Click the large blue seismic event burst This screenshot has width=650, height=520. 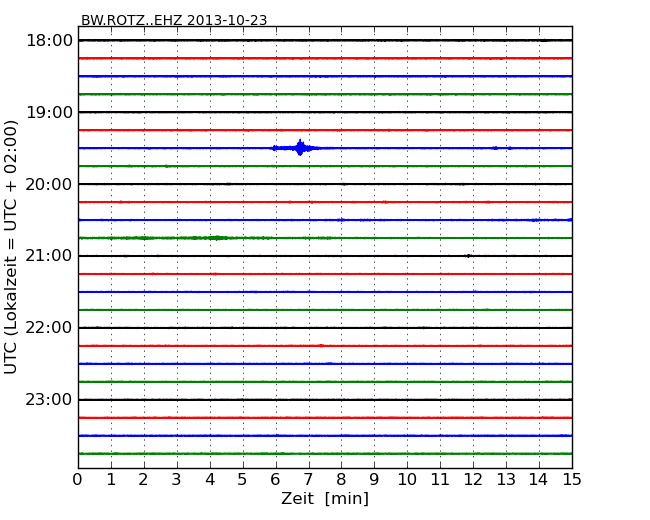tap(299, 148)
